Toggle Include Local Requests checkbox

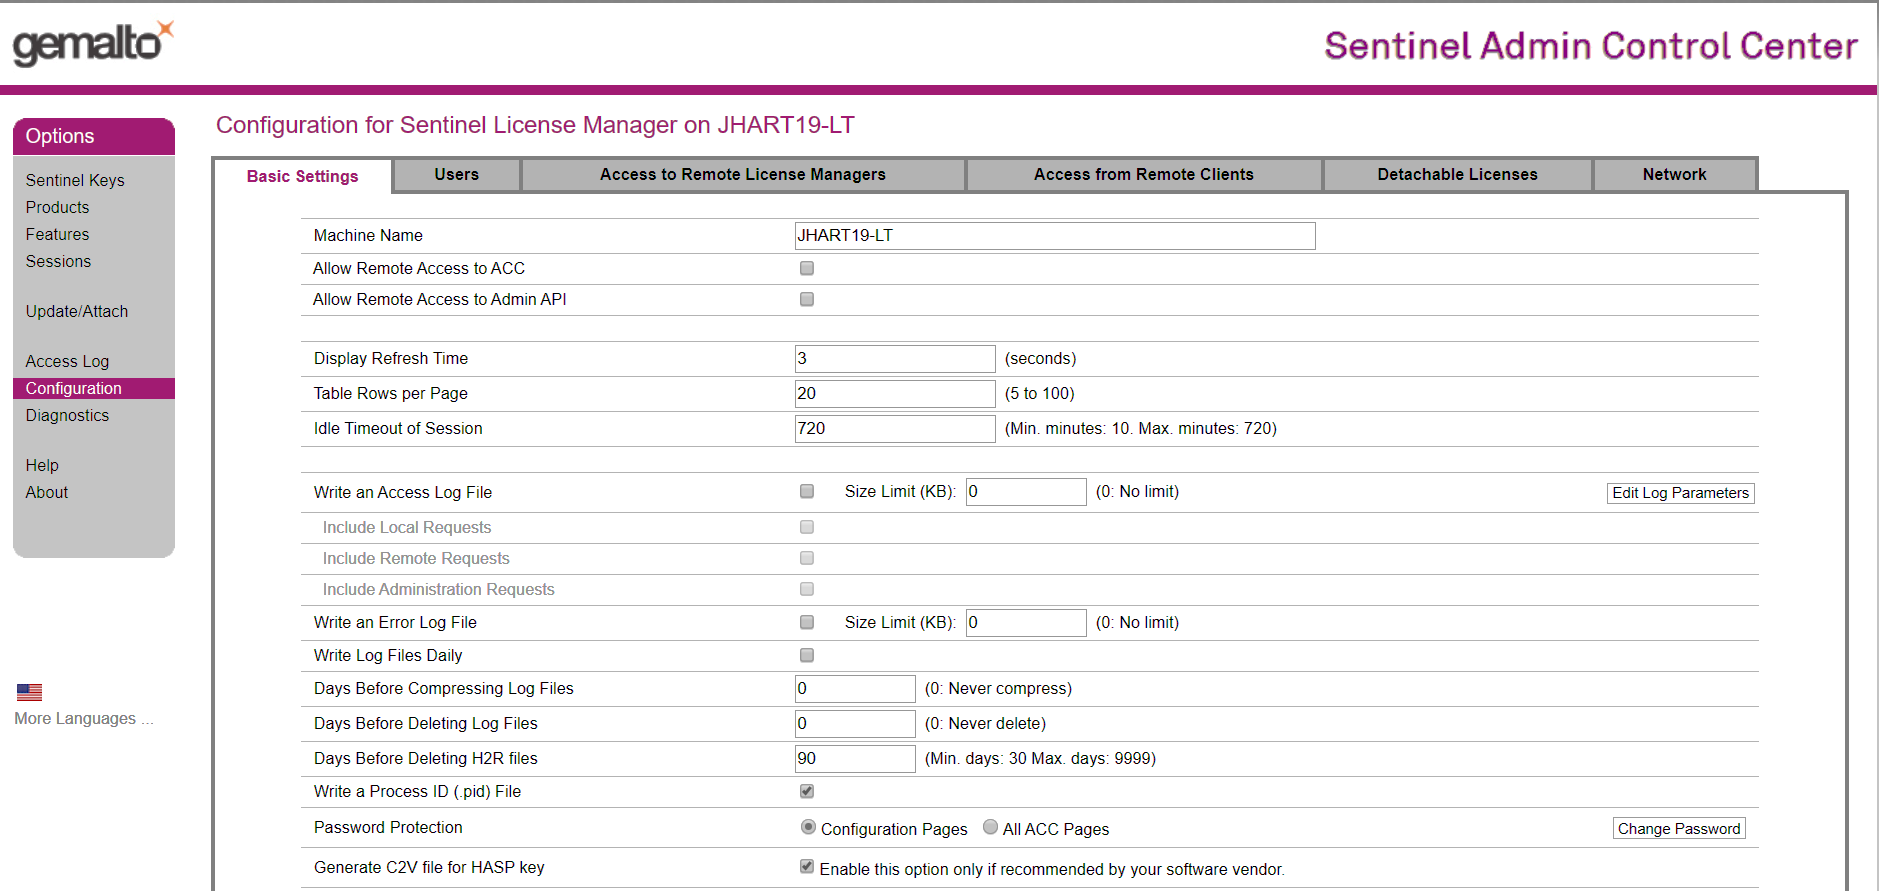(x=807, y=527)
